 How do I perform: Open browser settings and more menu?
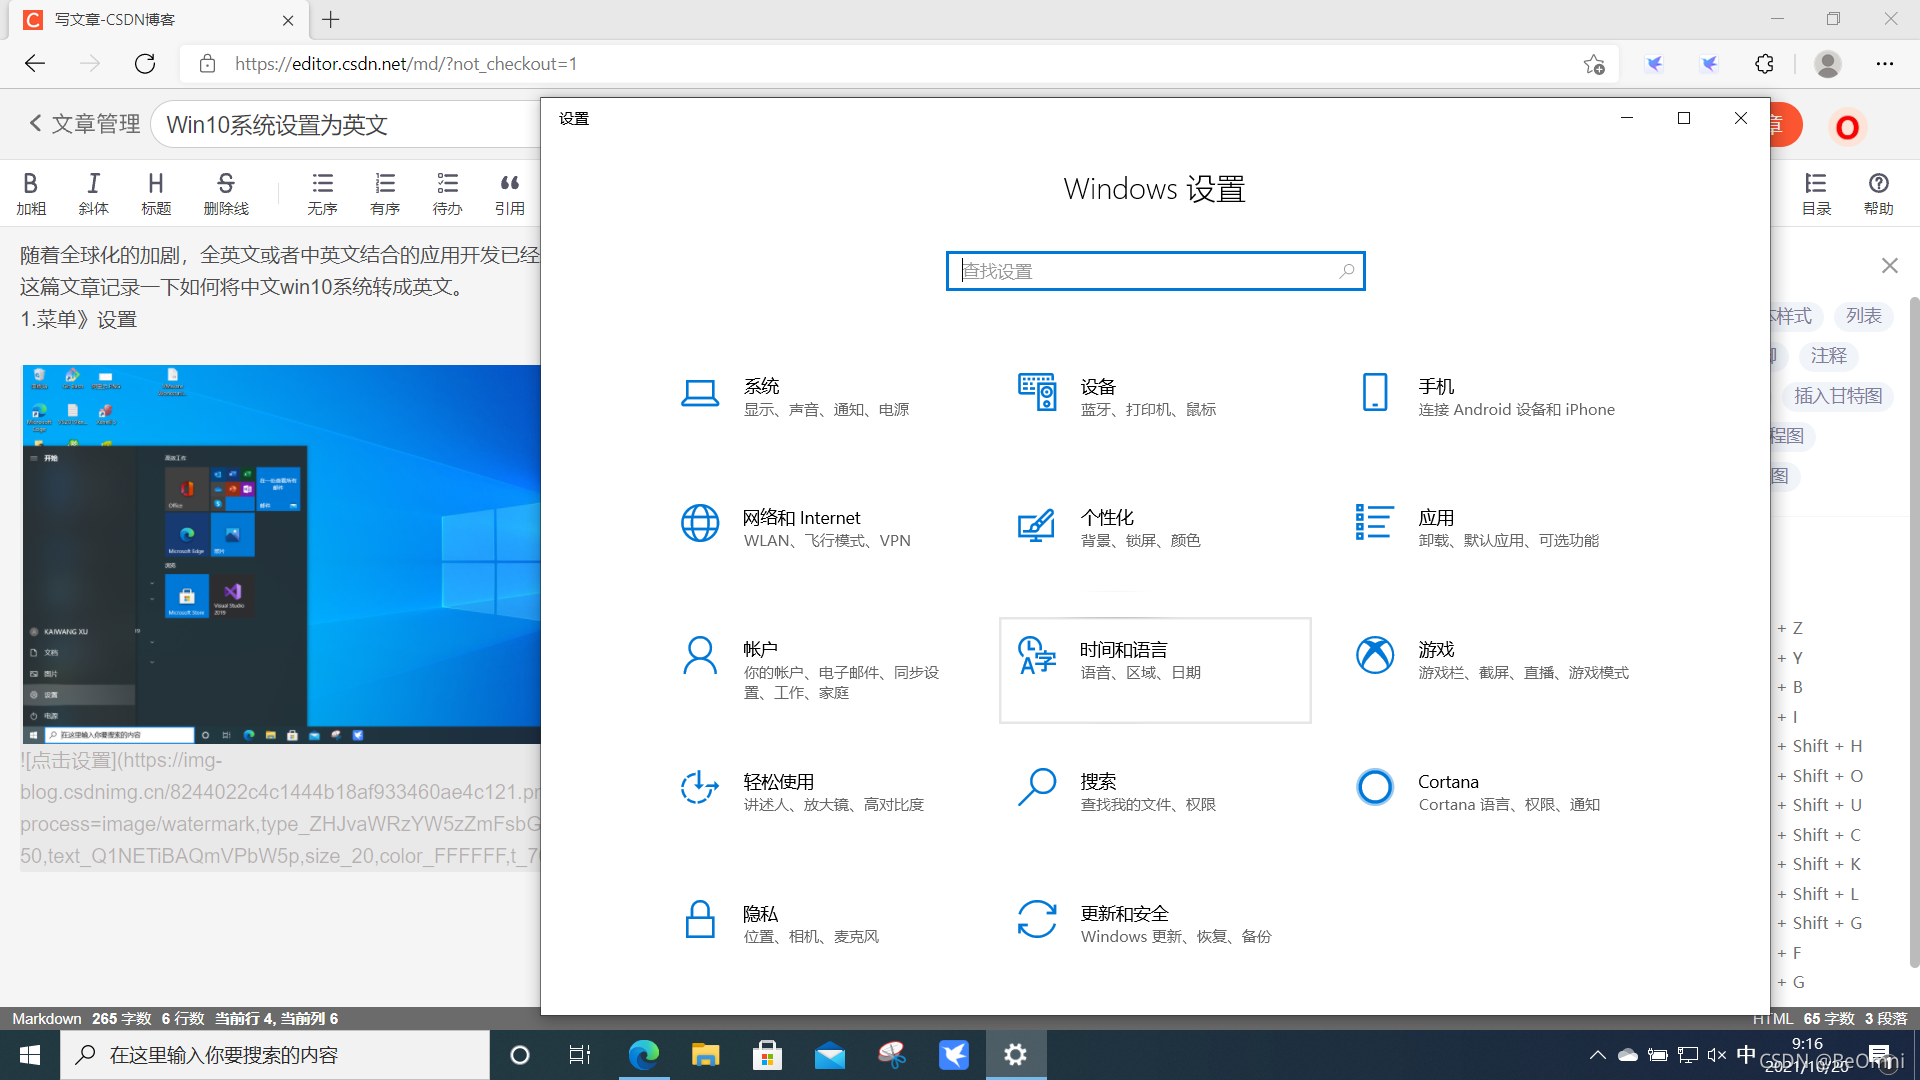point(1884,64)
